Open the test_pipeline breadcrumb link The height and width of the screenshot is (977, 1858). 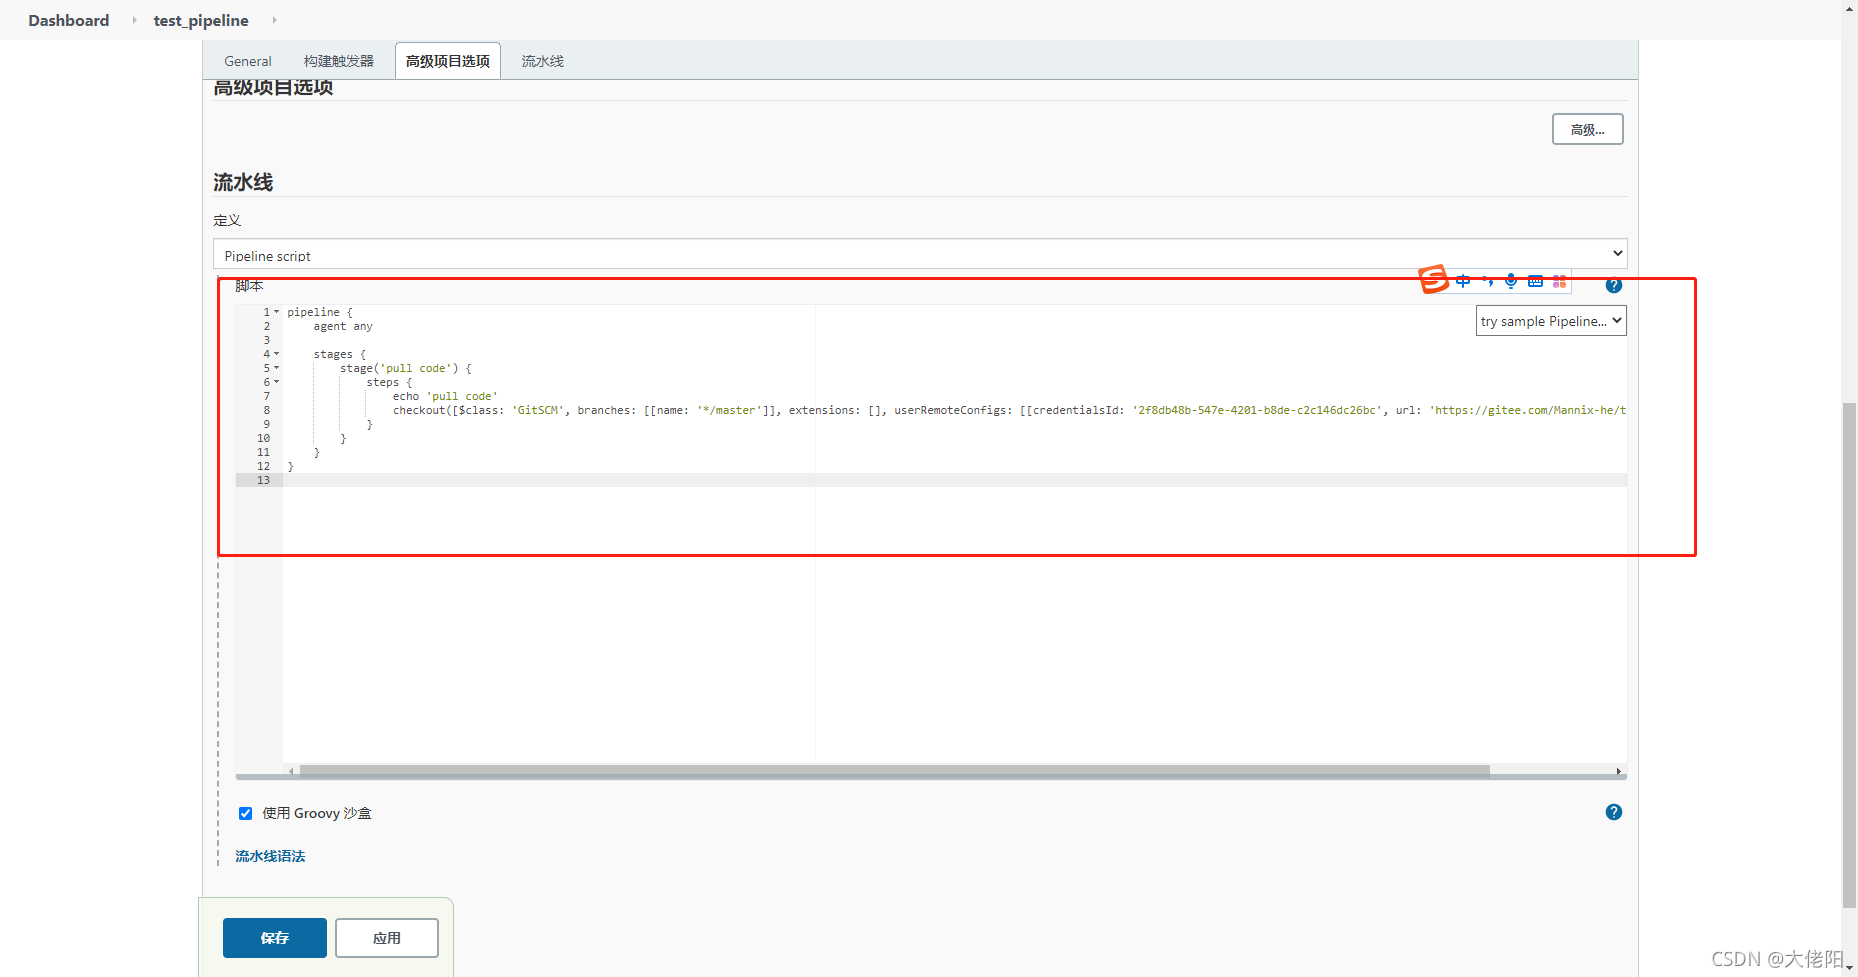tap(201, 20)
